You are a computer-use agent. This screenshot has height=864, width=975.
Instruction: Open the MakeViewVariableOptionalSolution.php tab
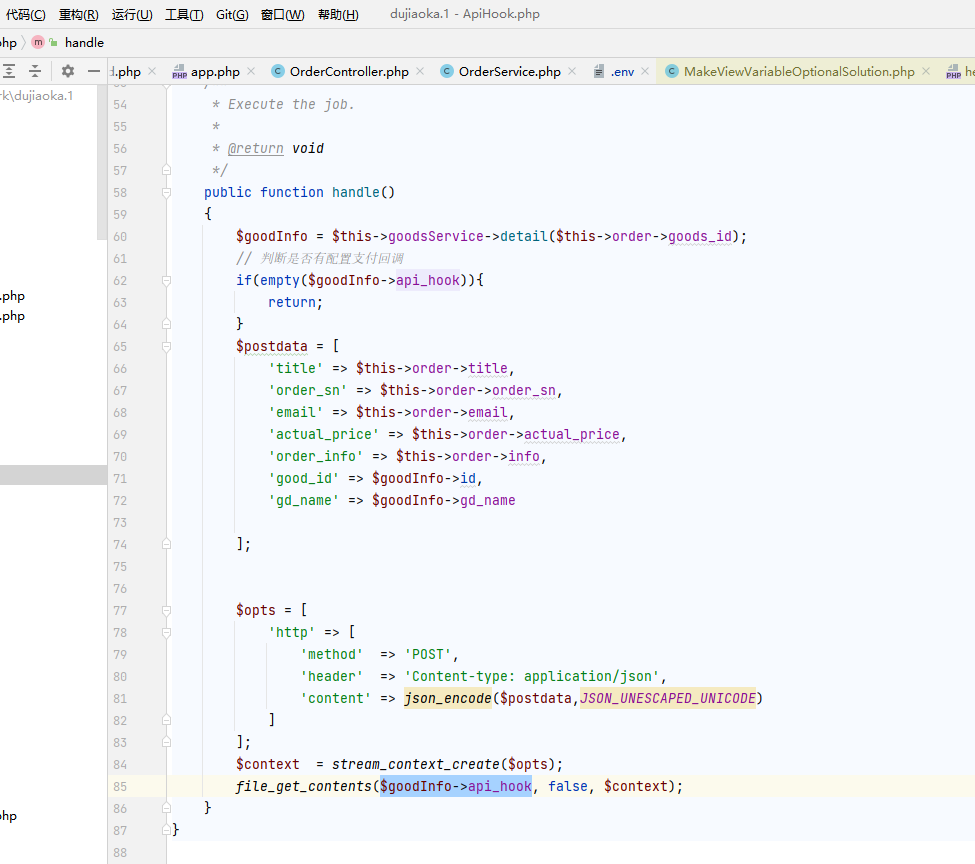(x=799, y=72)
